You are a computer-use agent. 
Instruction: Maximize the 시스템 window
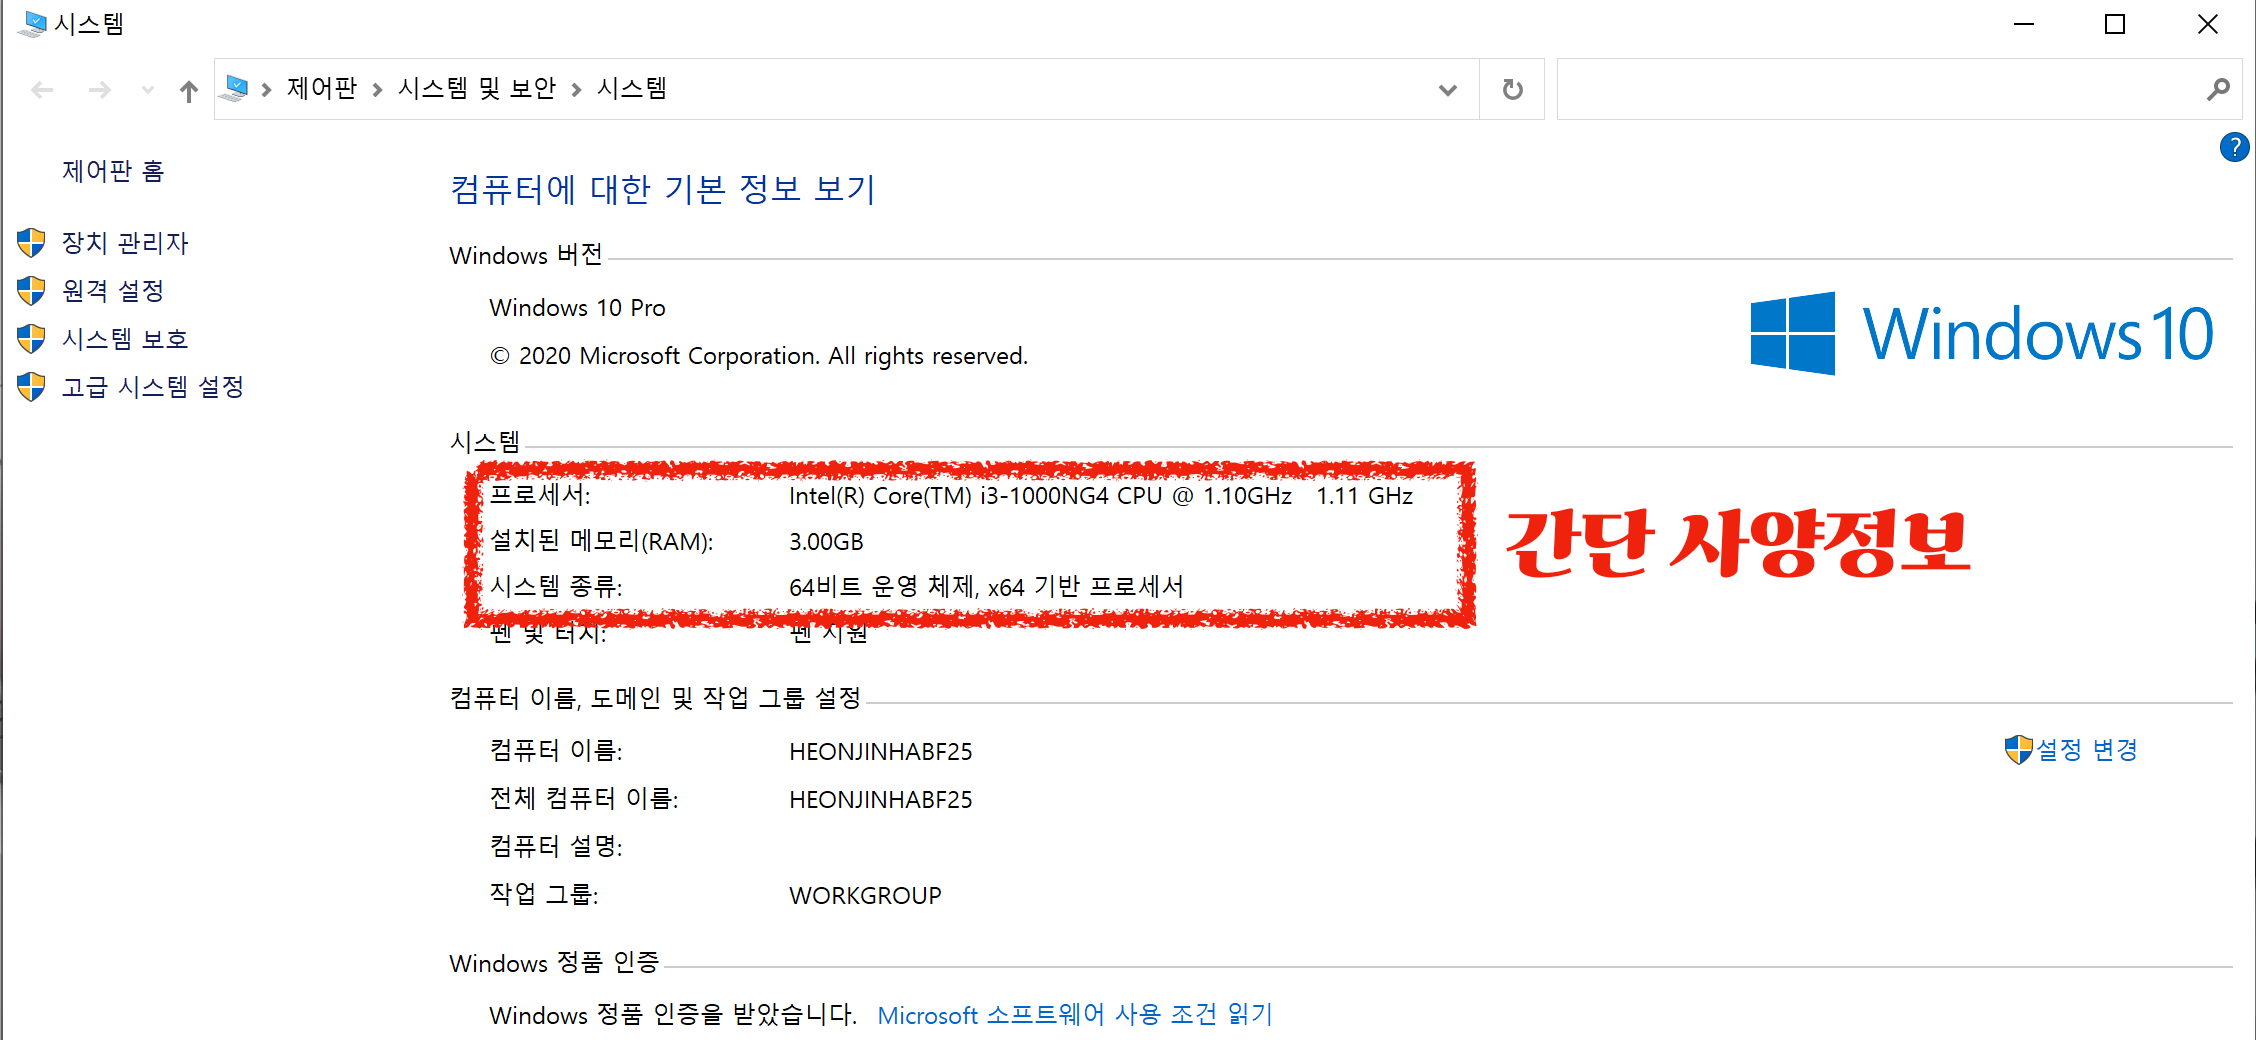[2115, 24]
